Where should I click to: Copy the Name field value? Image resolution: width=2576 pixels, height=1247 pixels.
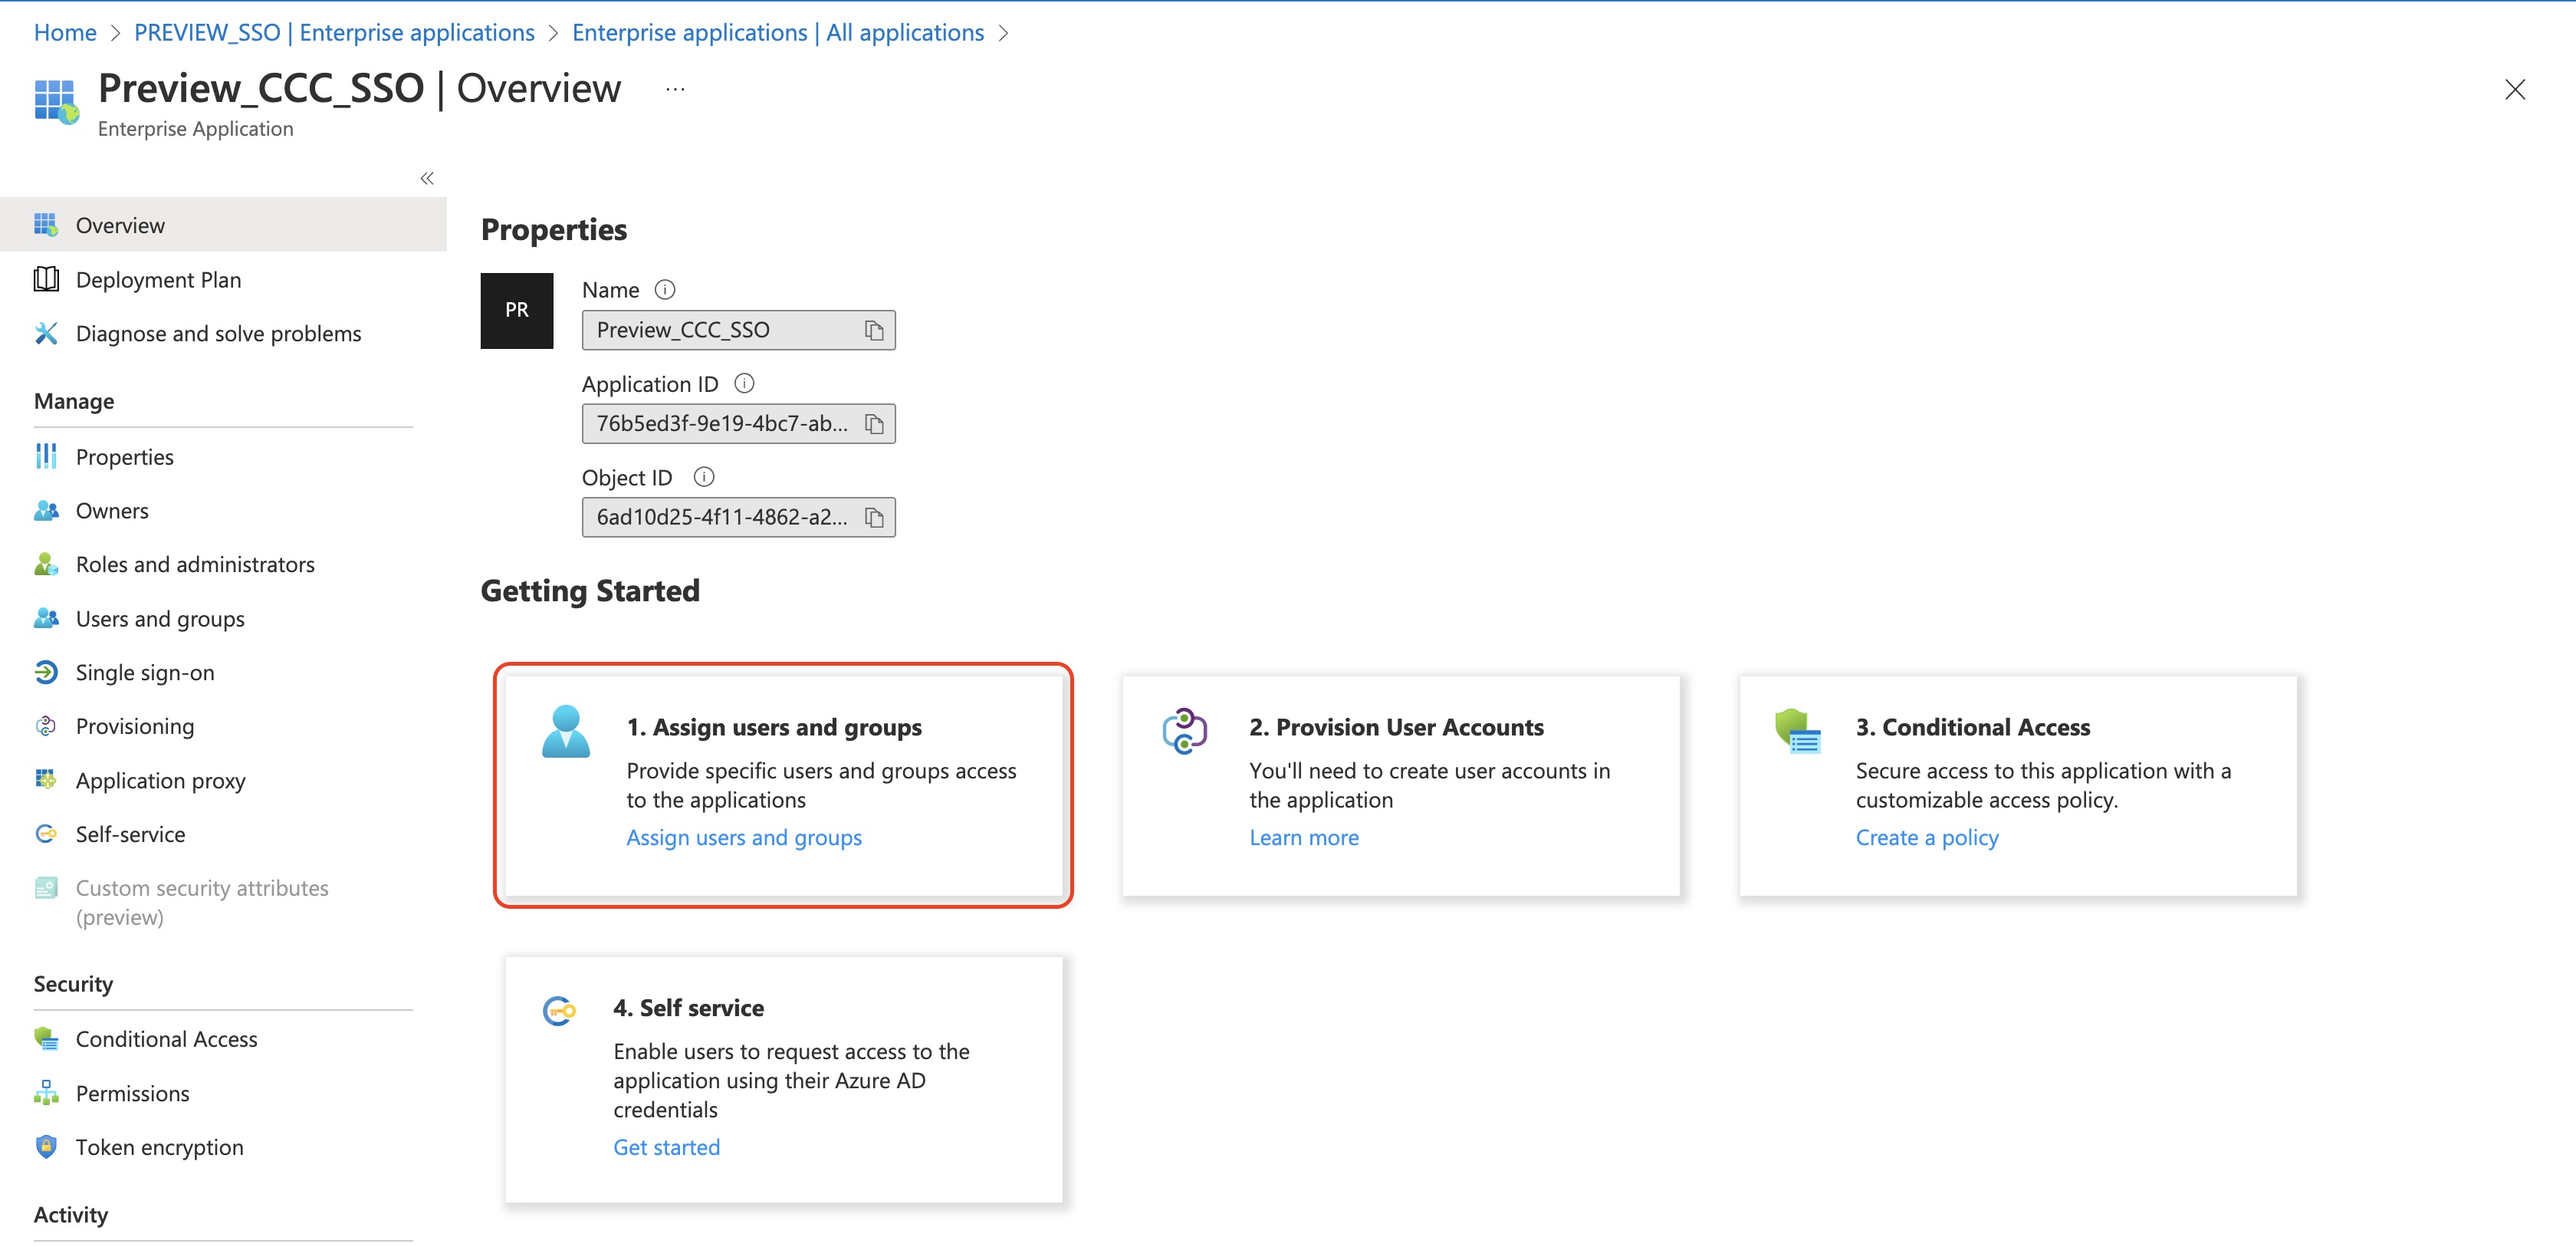(873, 331)
